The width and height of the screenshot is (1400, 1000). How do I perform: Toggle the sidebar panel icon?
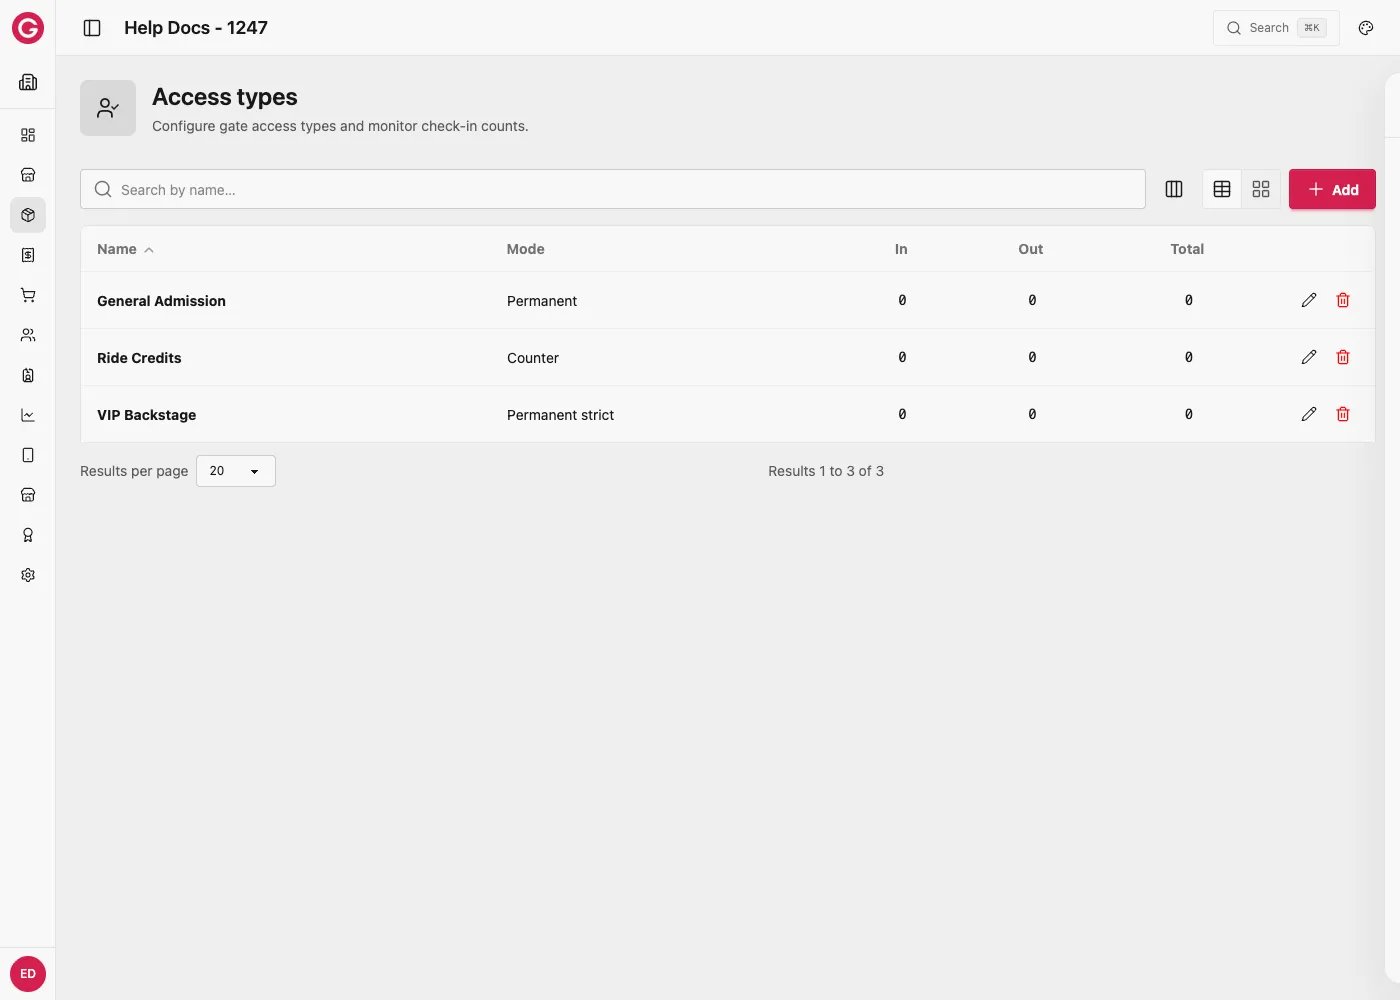(x=92, y=28)
